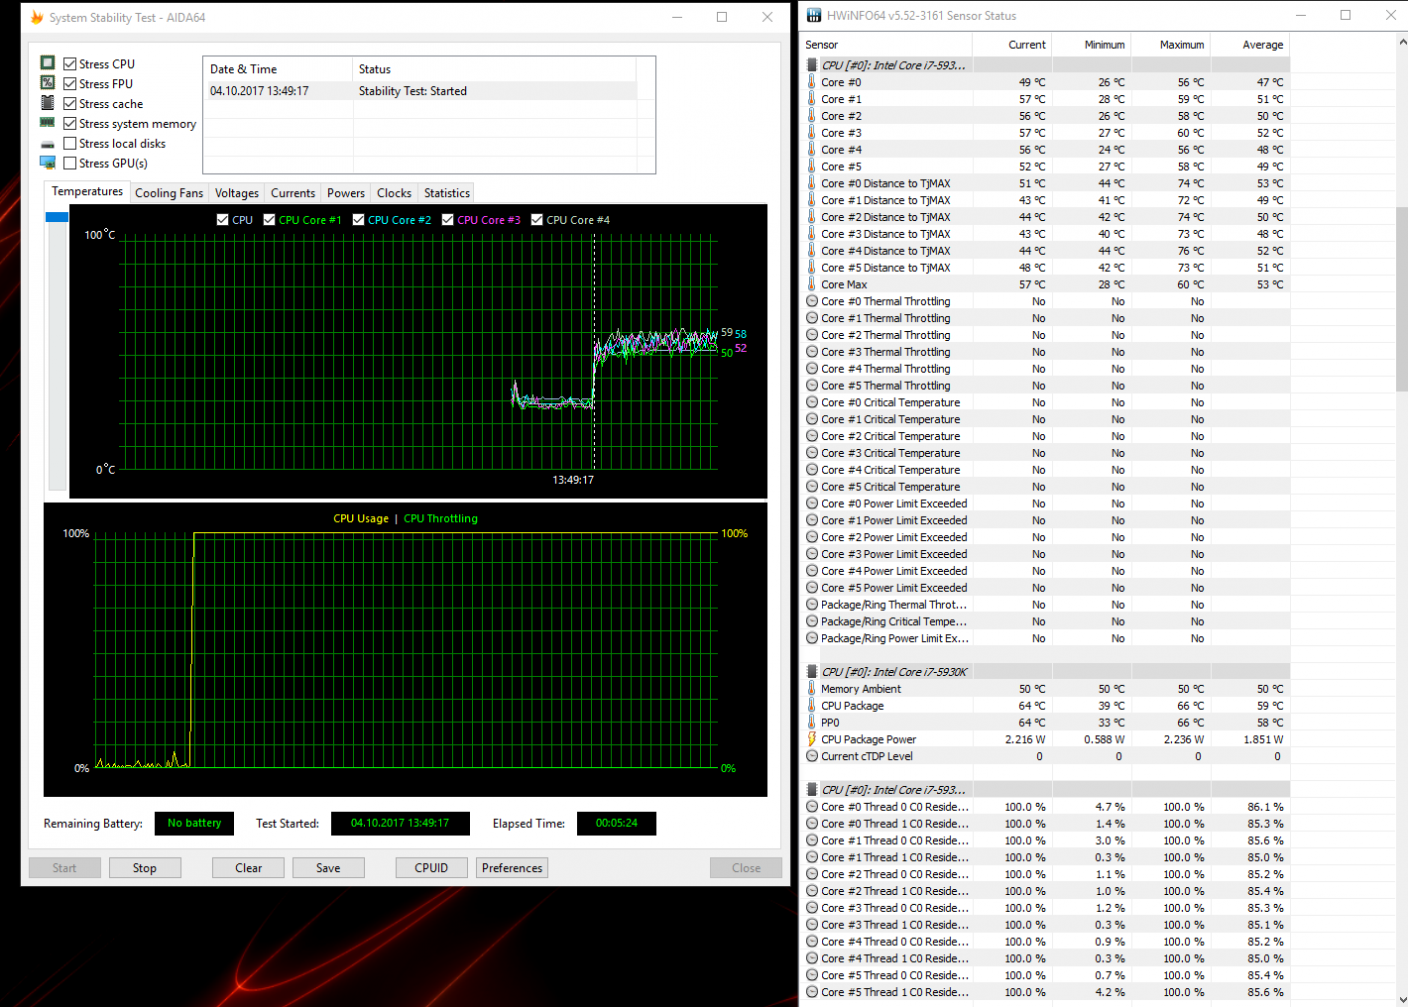
Task: Open the Statistics tab
Action: tap(446, 193)
